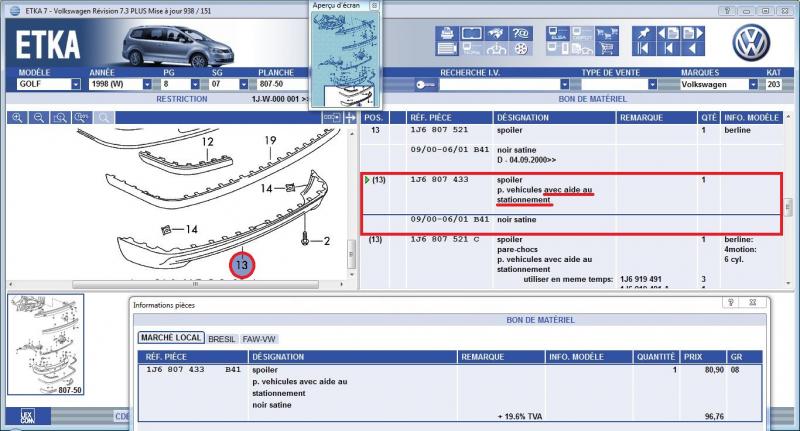800x431 pixels.
Task: Click the REMARQUE column header in parts list
Action: tap(656, 118)
